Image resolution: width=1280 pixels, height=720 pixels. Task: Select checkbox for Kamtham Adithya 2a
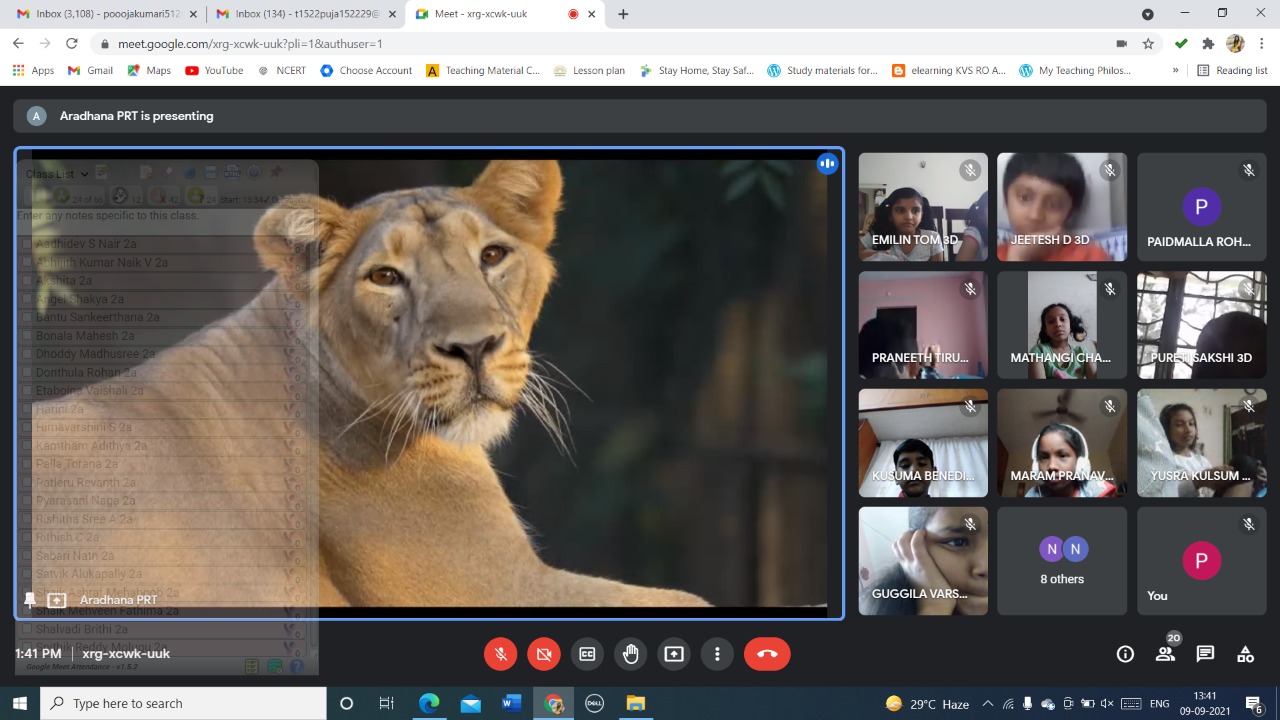(27, 446)
